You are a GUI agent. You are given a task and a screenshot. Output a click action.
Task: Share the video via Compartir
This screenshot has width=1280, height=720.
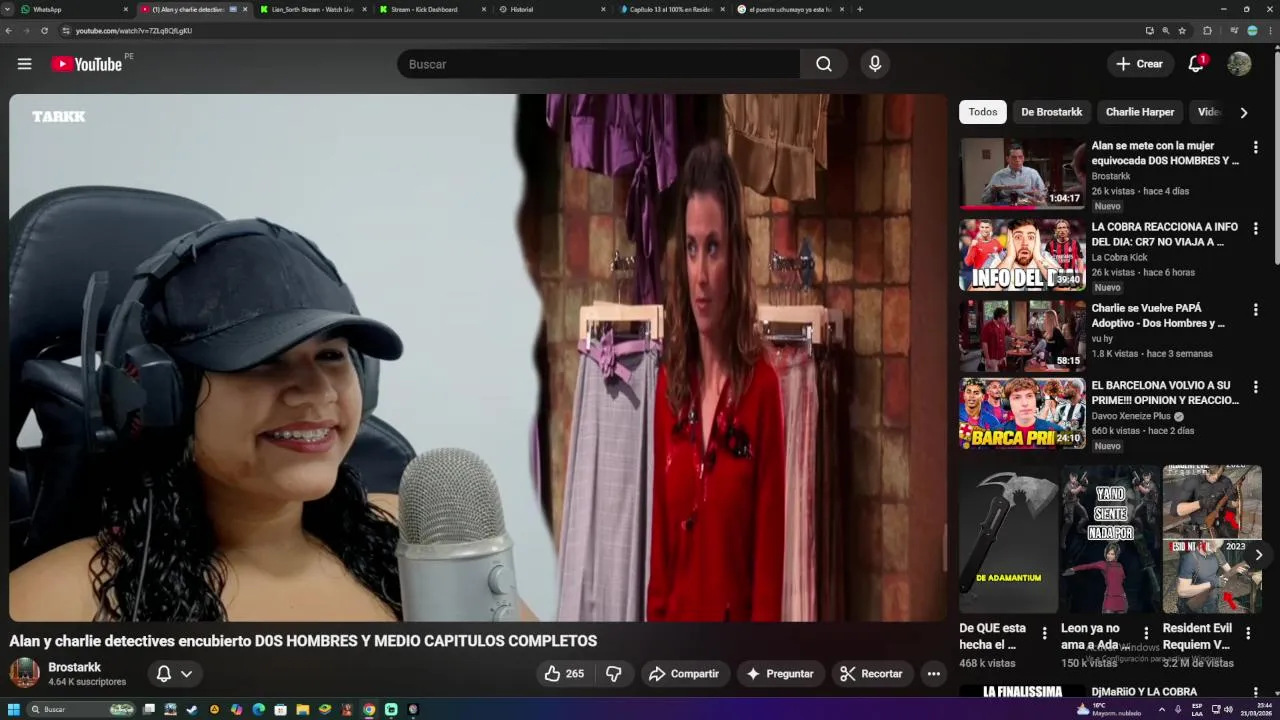(x=684, y=674)
